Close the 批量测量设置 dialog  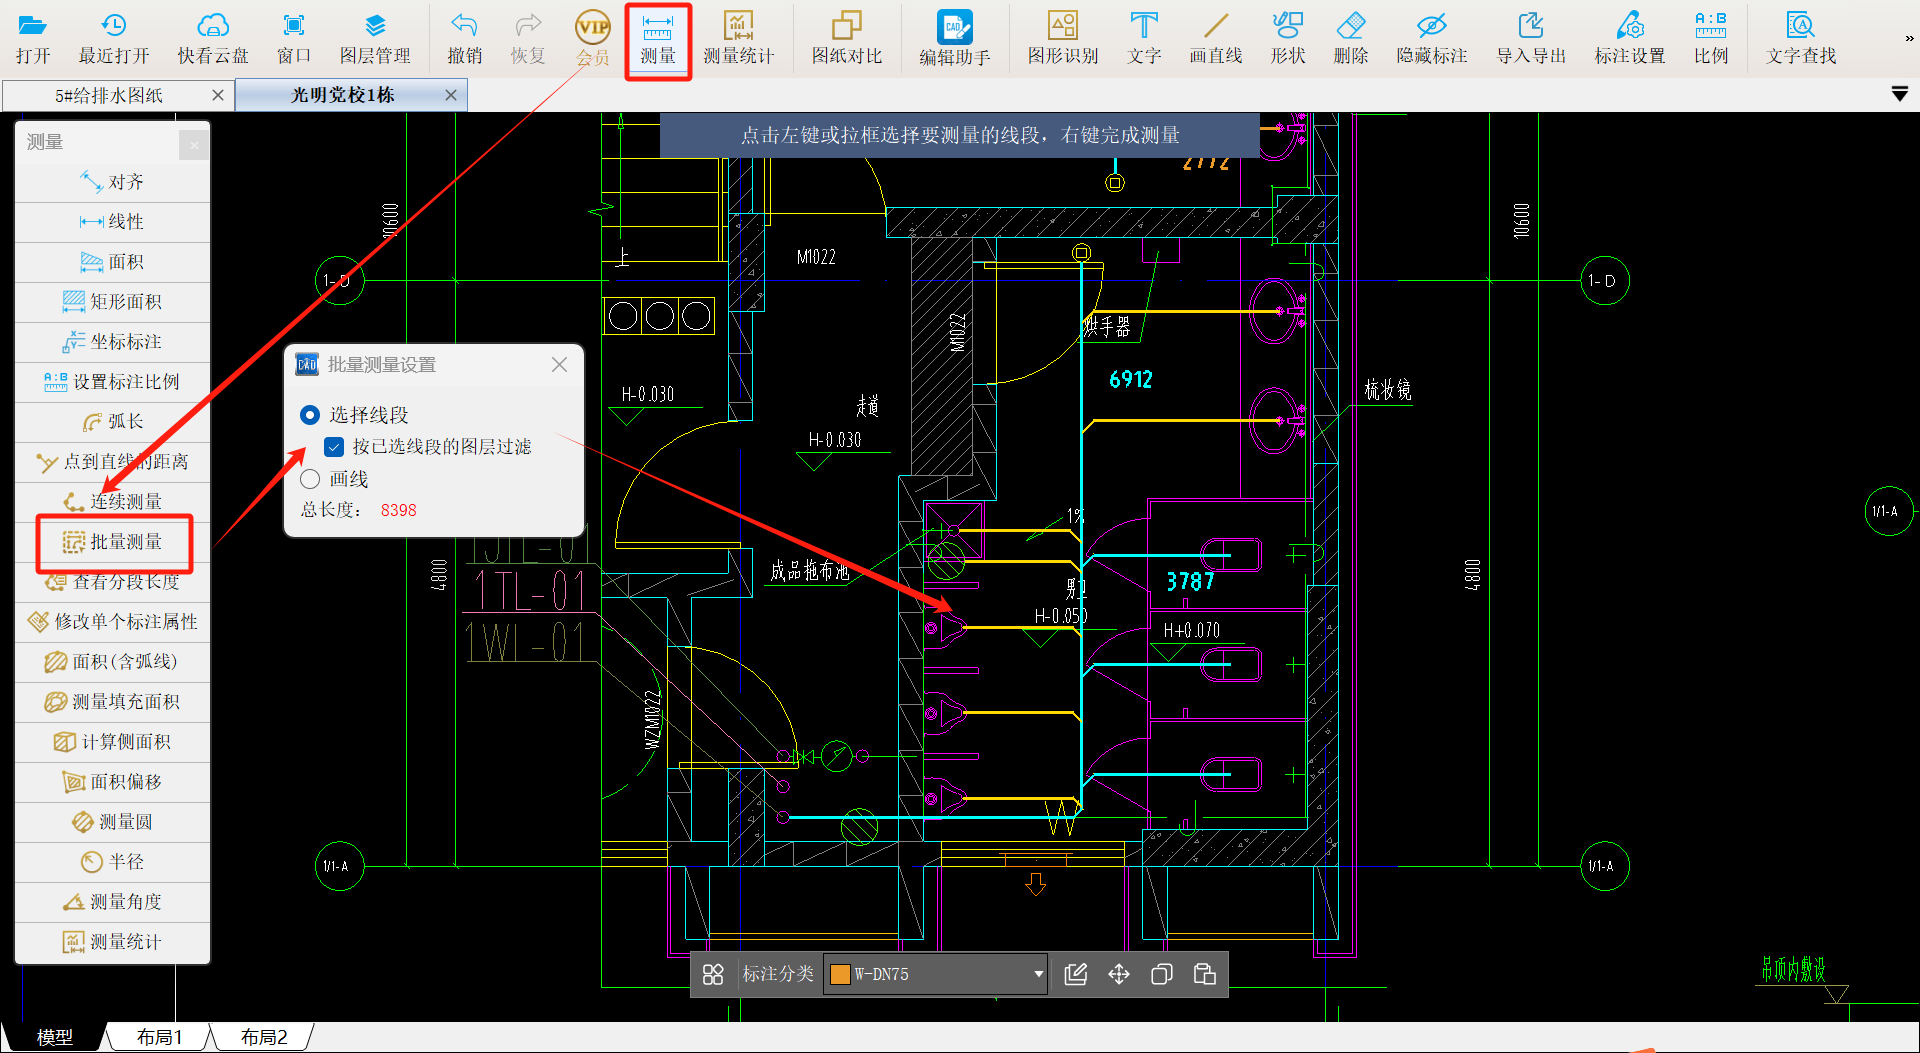tap(559, 365)
